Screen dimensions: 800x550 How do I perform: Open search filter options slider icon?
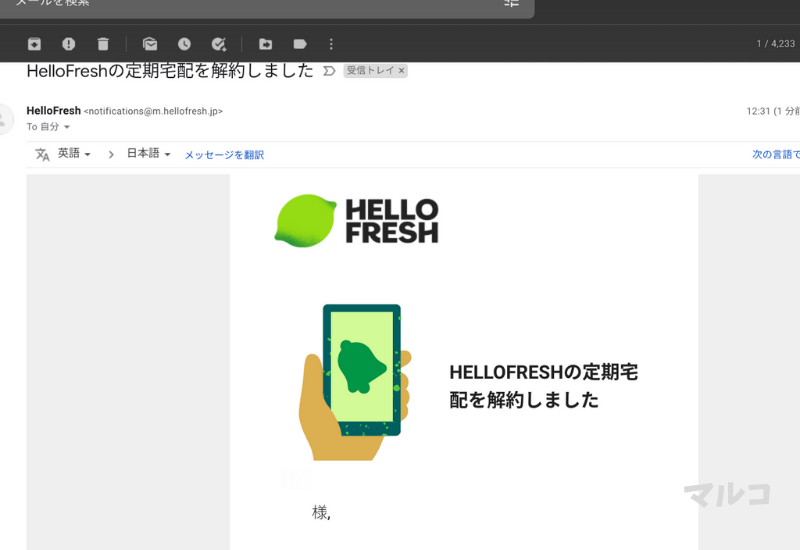(512, 3)
